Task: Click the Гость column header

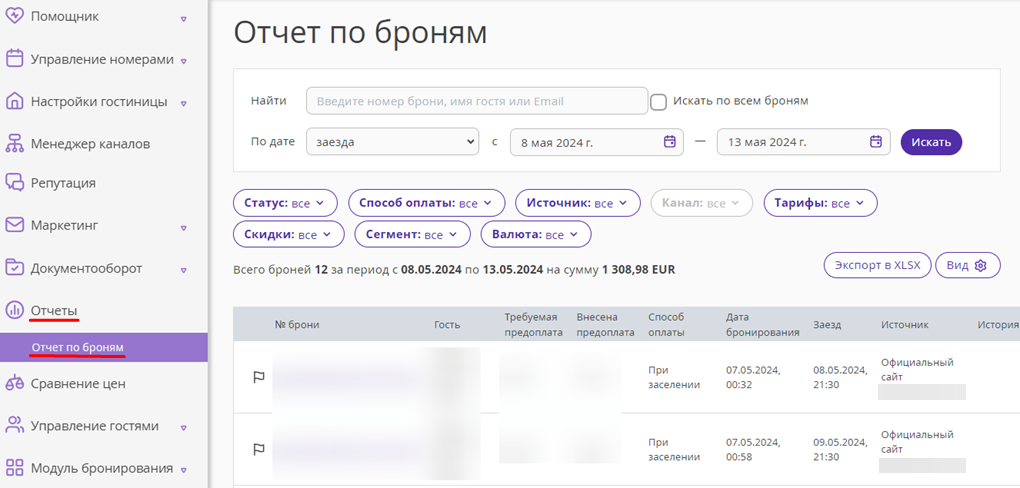Action: [447, 324]
